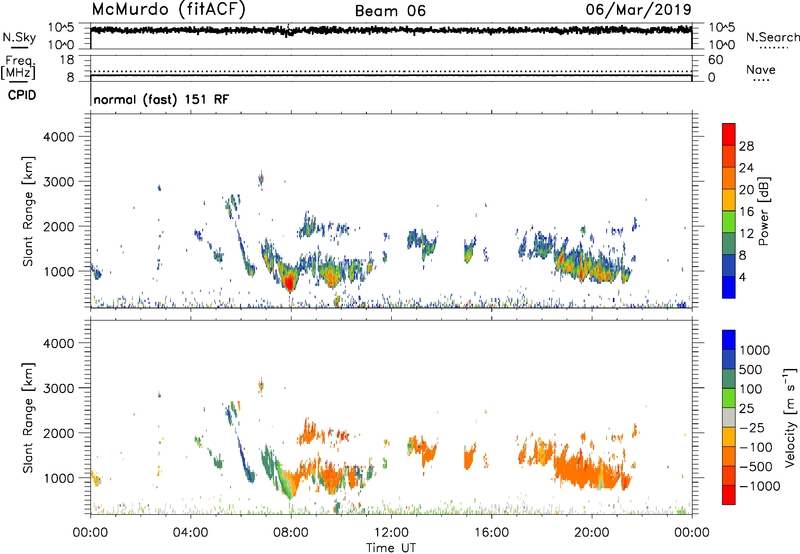800x554 pixels.
Task: Click the Power [dB] colorbar label
Action: click(x=763, y=211)
